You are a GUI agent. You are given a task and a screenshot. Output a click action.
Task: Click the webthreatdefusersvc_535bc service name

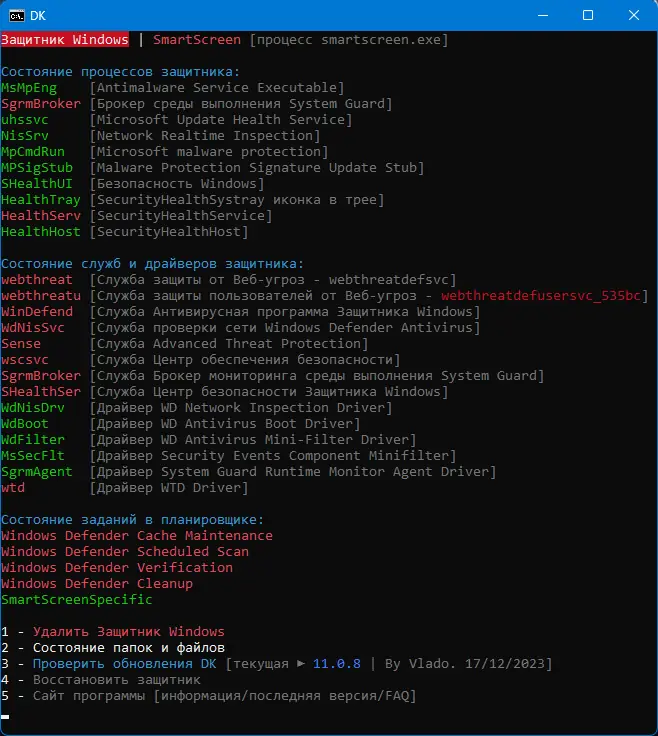click(544, 296)
